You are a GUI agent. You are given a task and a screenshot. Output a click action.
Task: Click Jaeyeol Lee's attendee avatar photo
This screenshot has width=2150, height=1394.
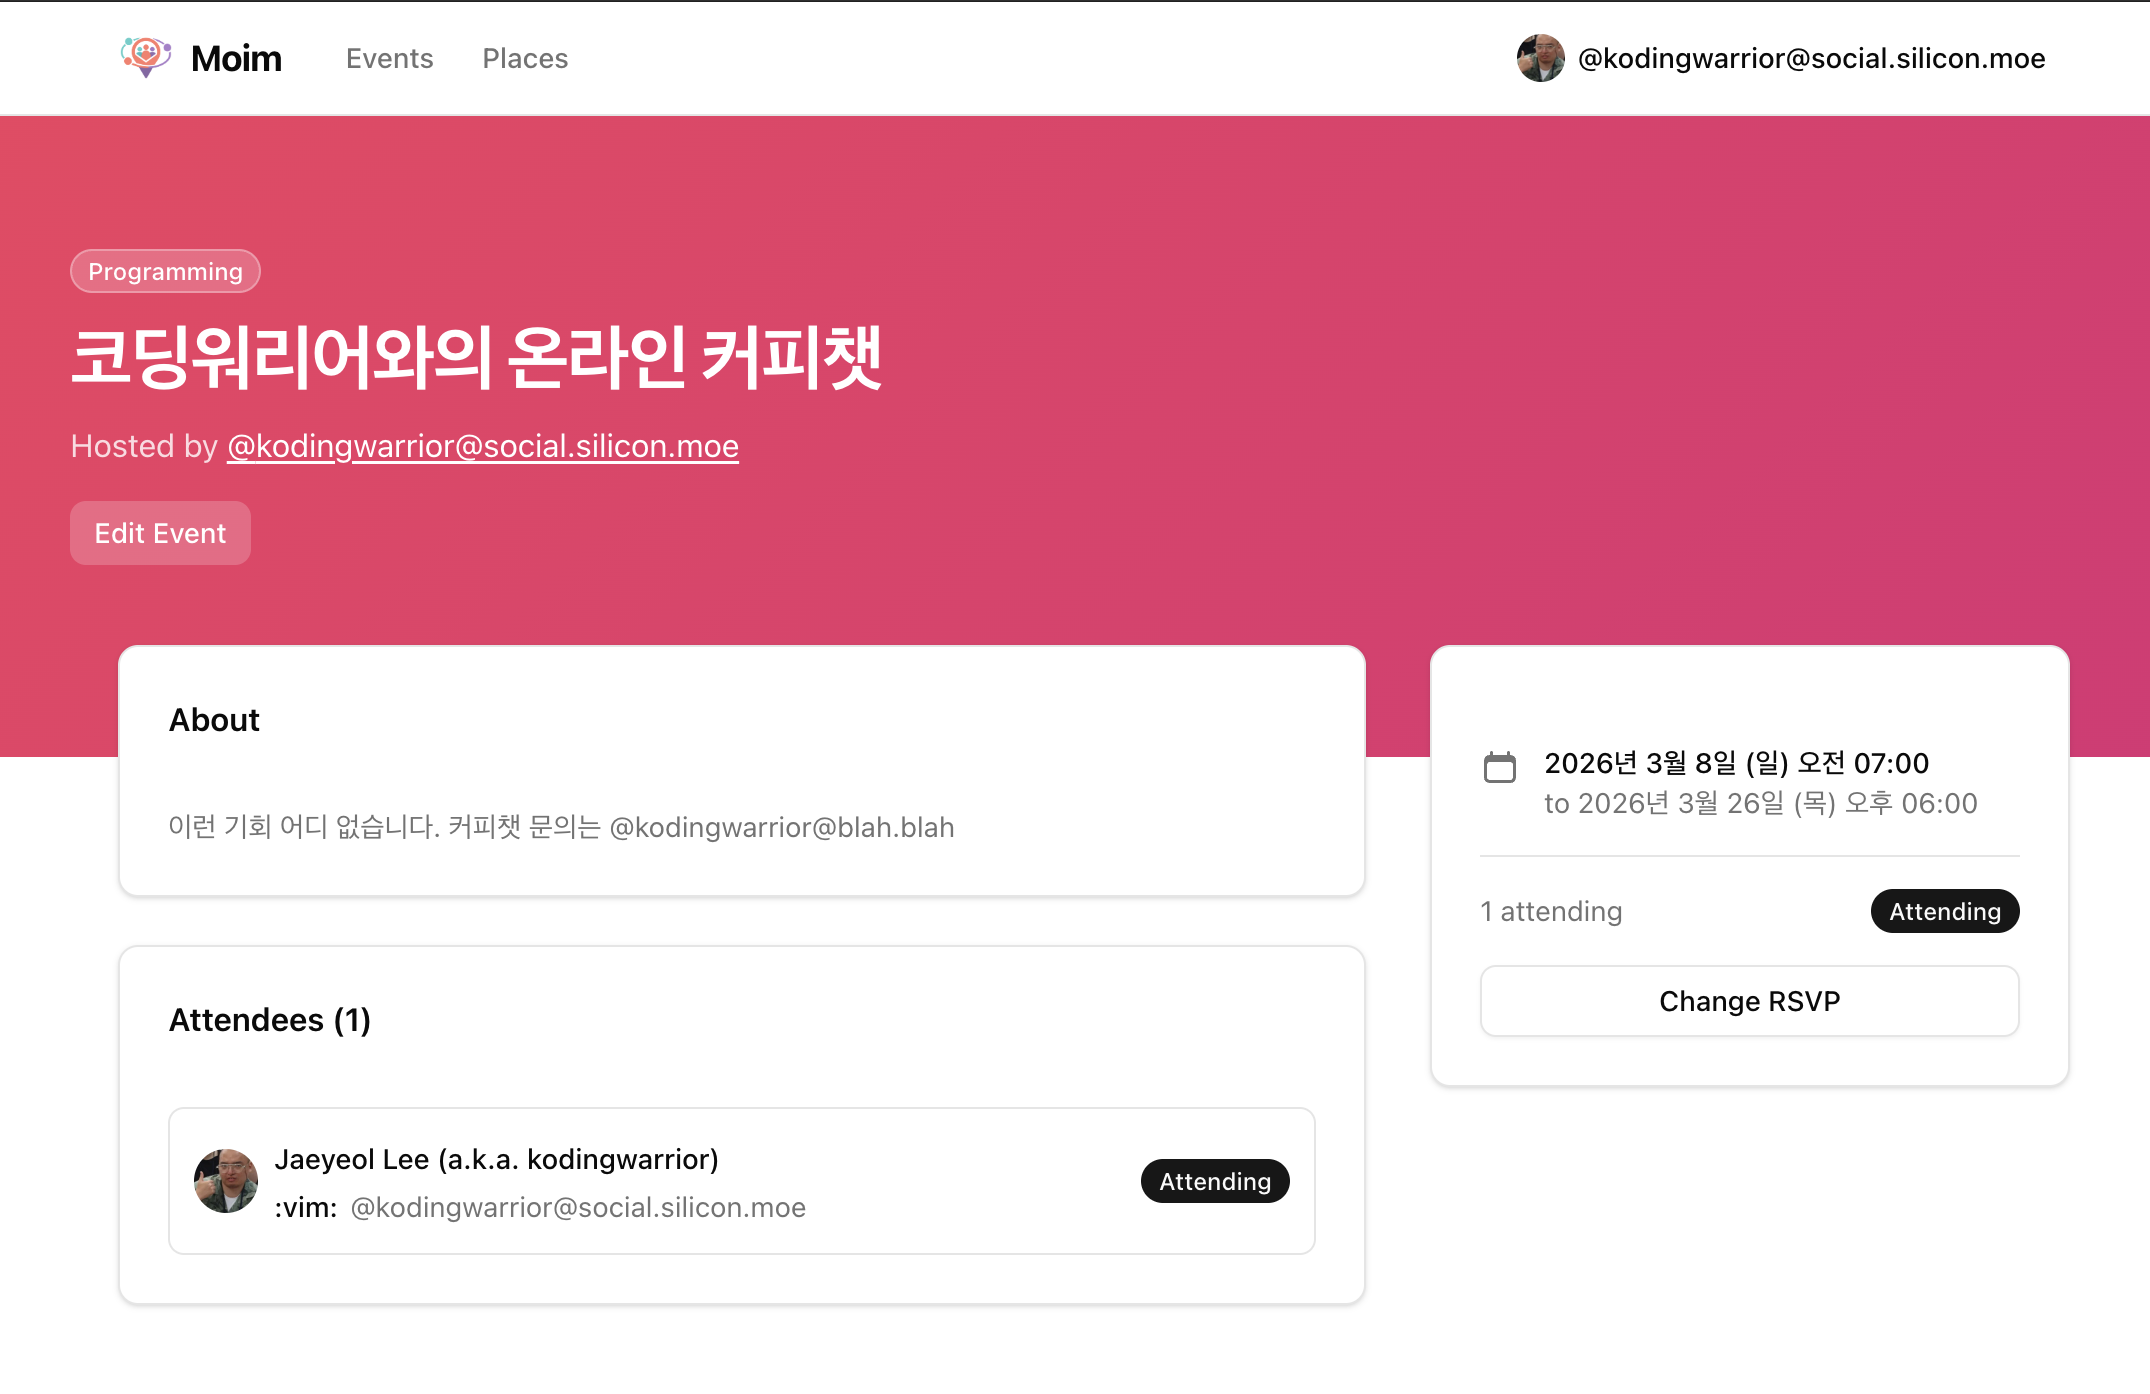click(x=226, y=1181)
